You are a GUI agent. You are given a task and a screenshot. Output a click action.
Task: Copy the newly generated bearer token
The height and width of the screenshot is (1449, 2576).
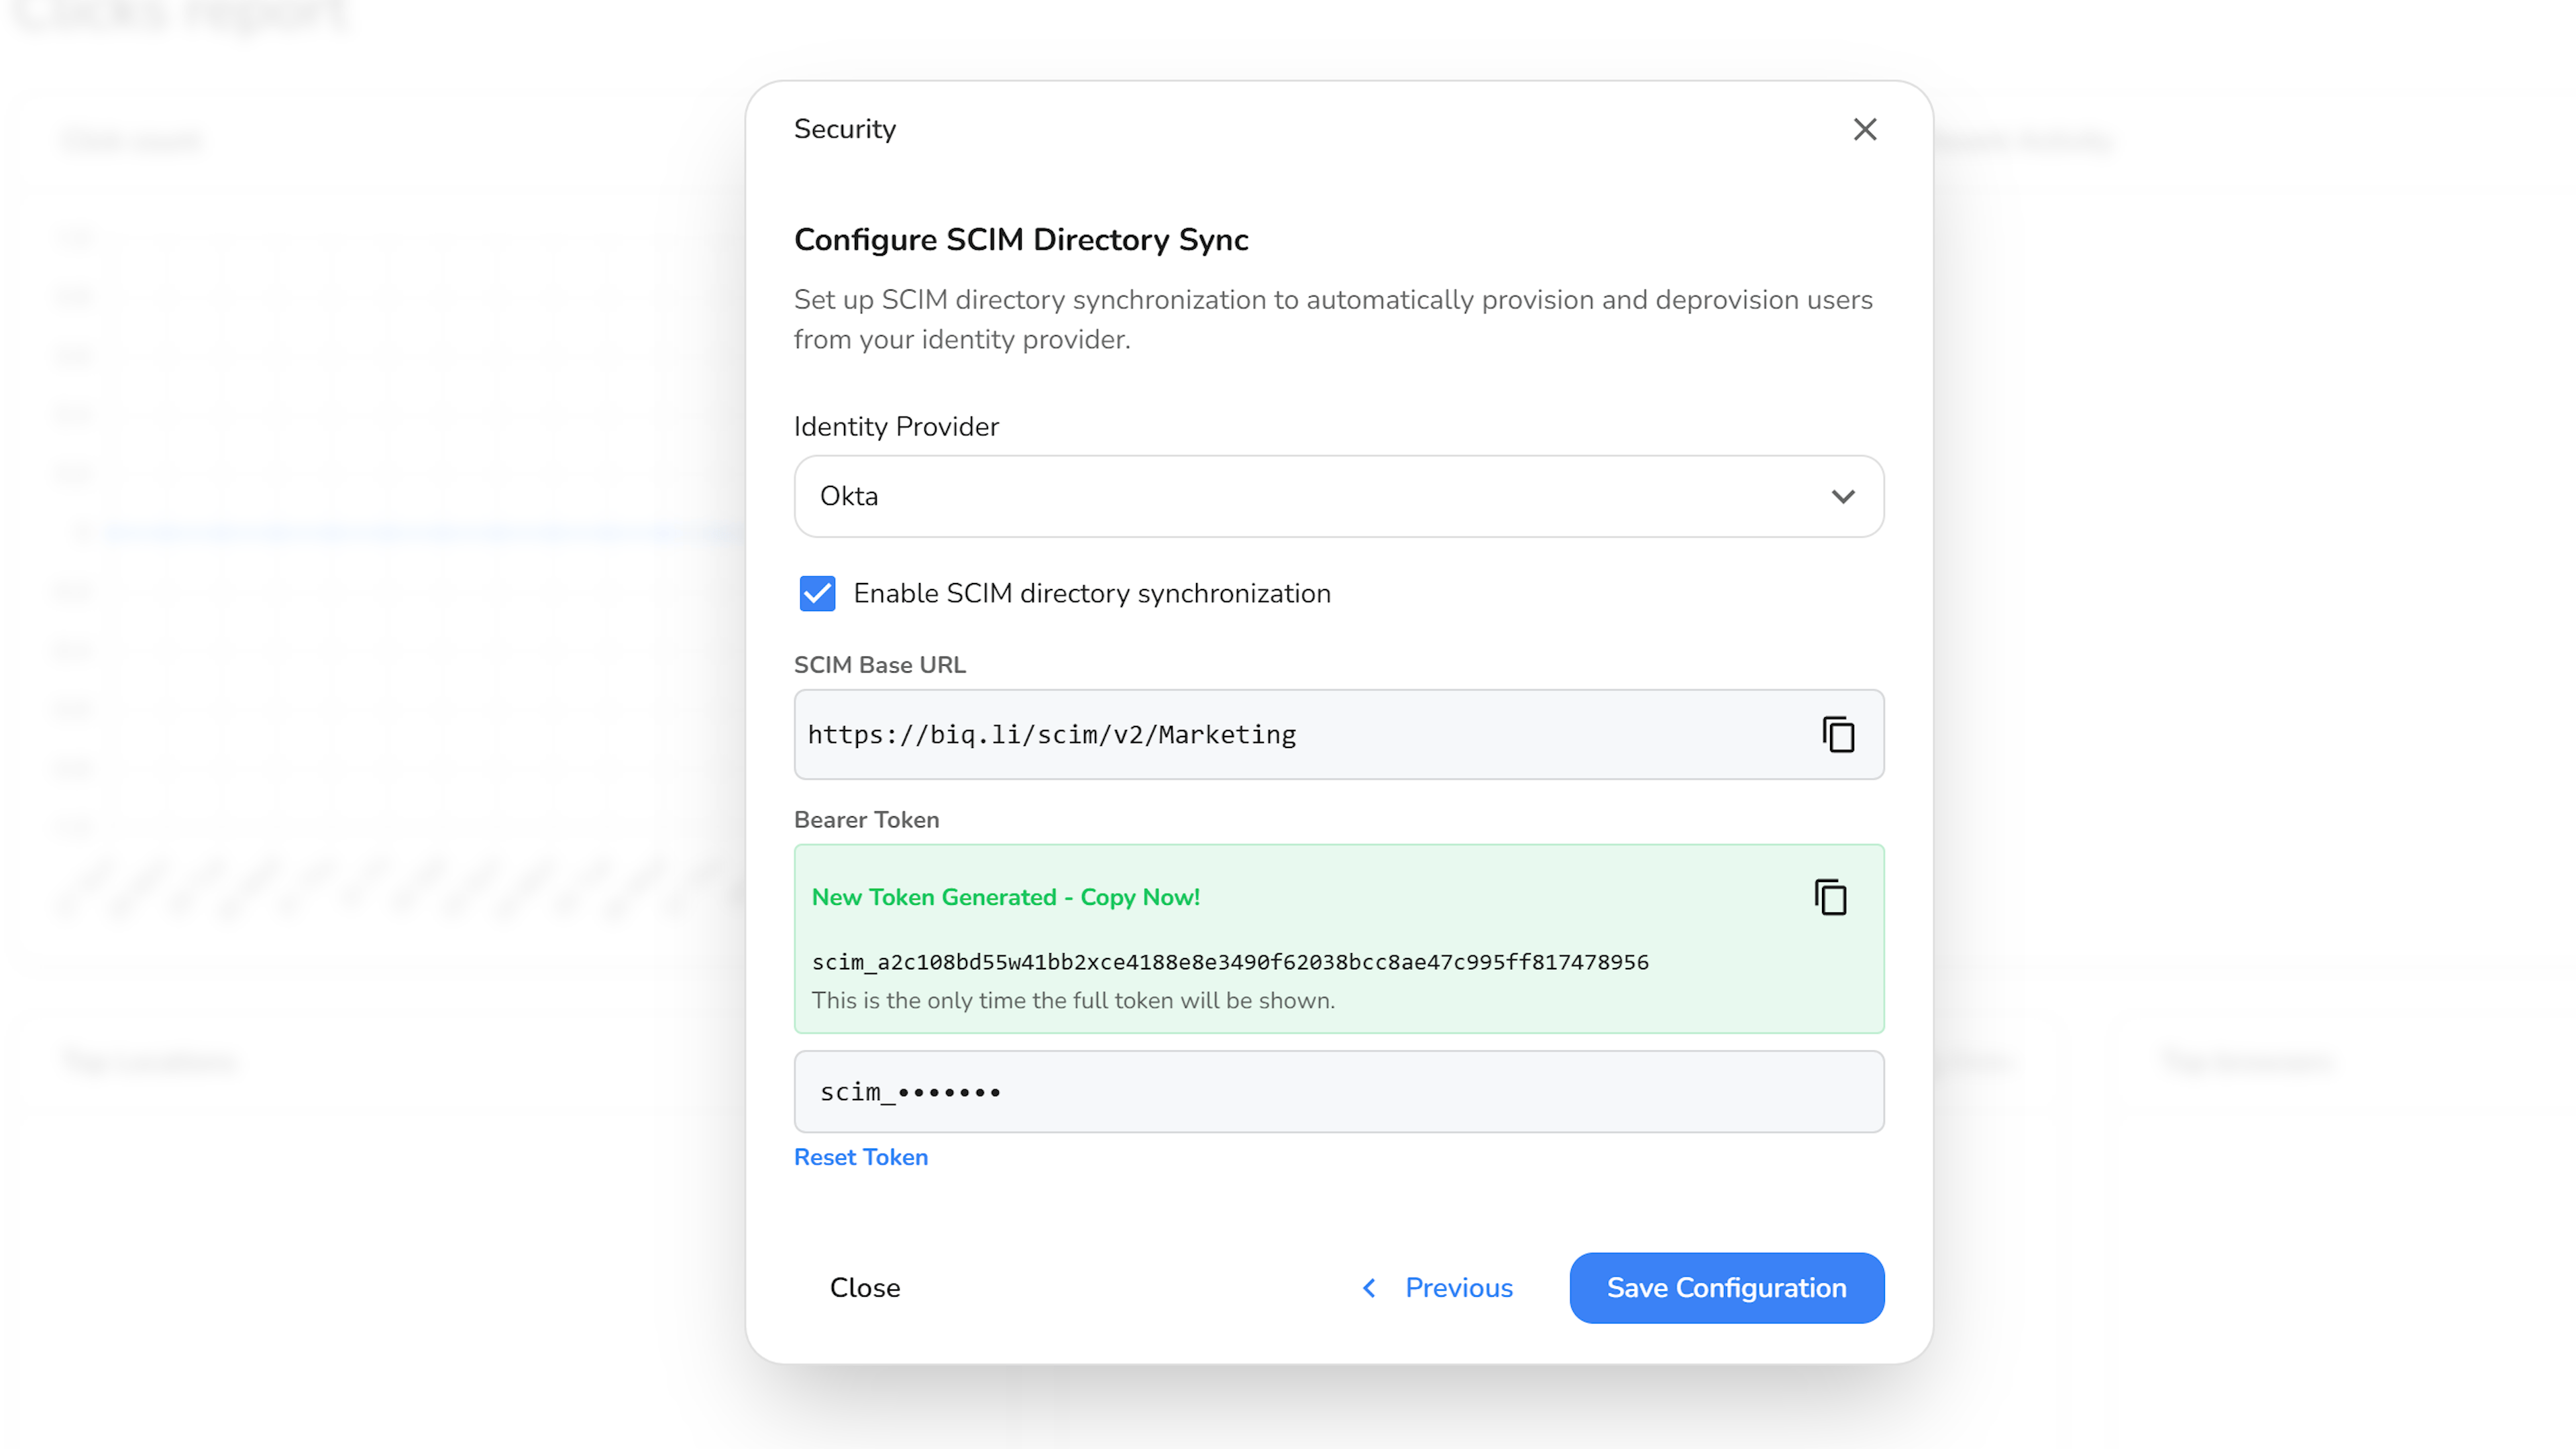(1830, 897)
